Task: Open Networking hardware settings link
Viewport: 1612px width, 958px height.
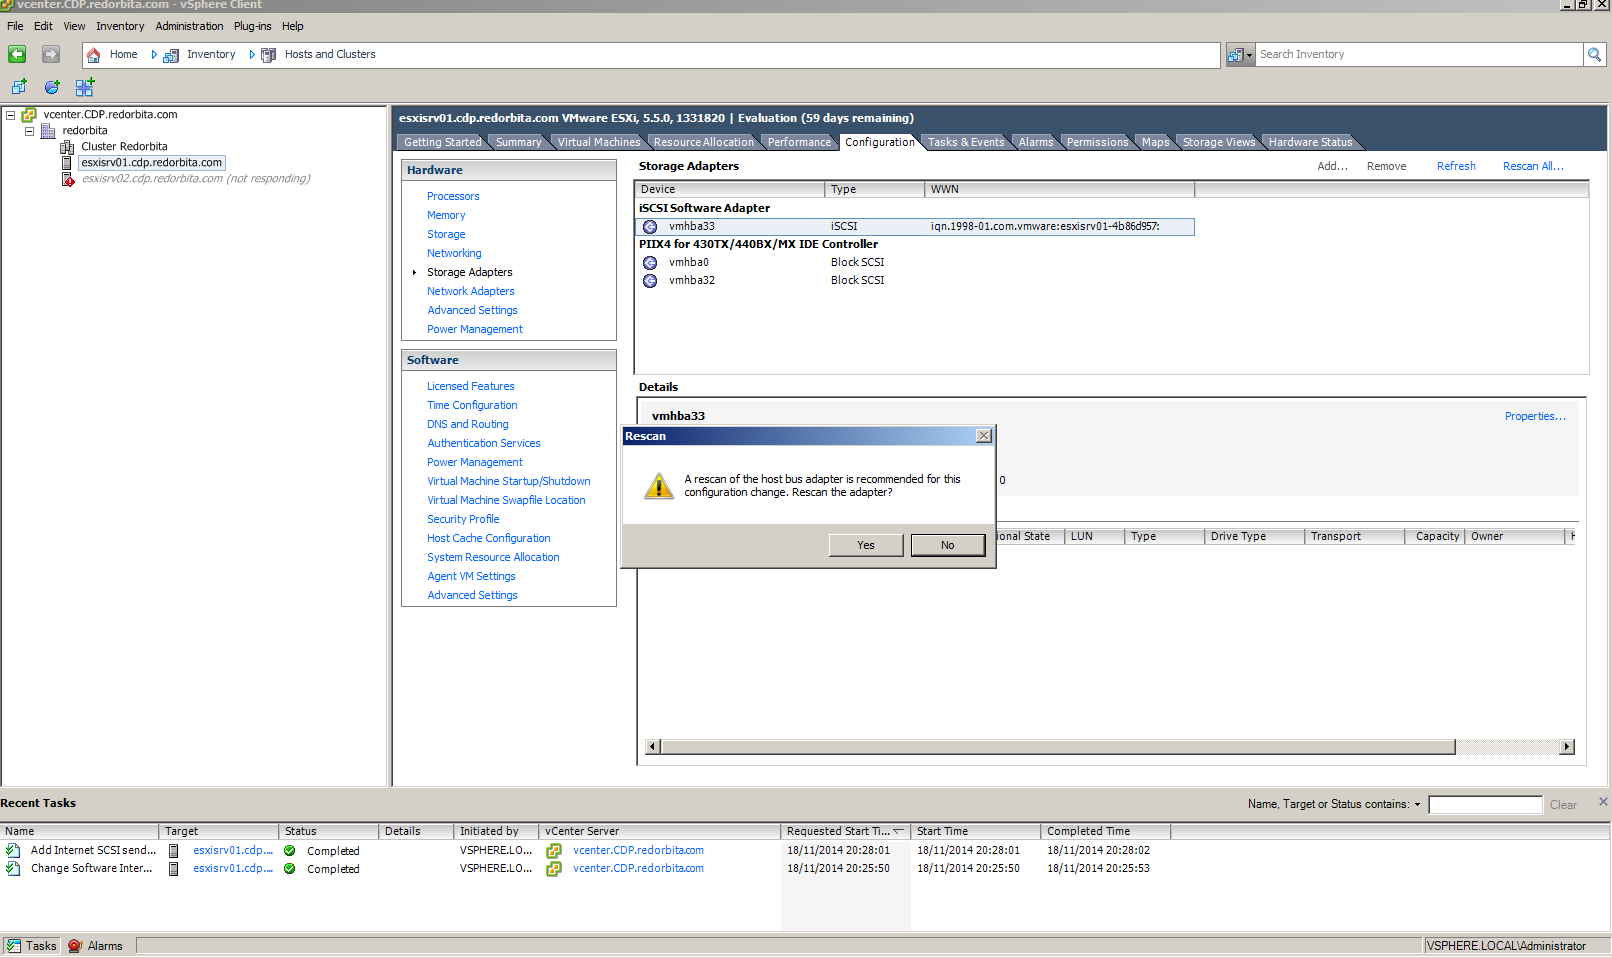Action: coord(454,253)
